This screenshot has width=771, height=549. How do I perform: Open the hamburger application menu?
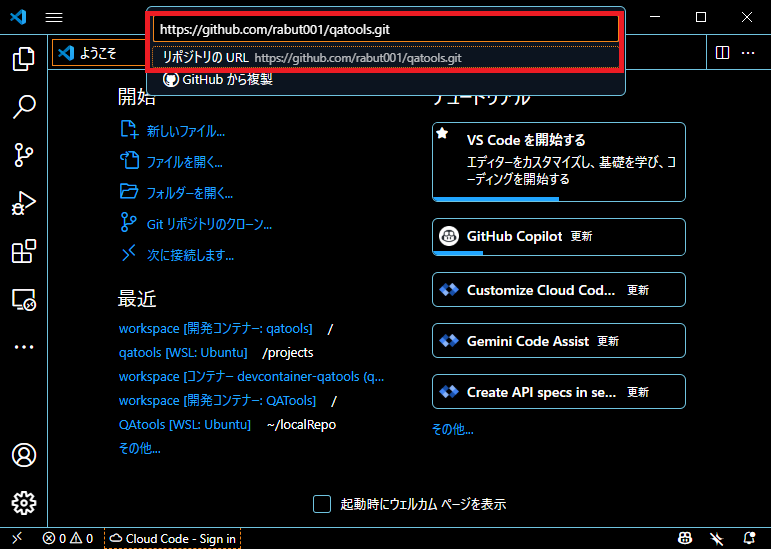coord(54,17)
